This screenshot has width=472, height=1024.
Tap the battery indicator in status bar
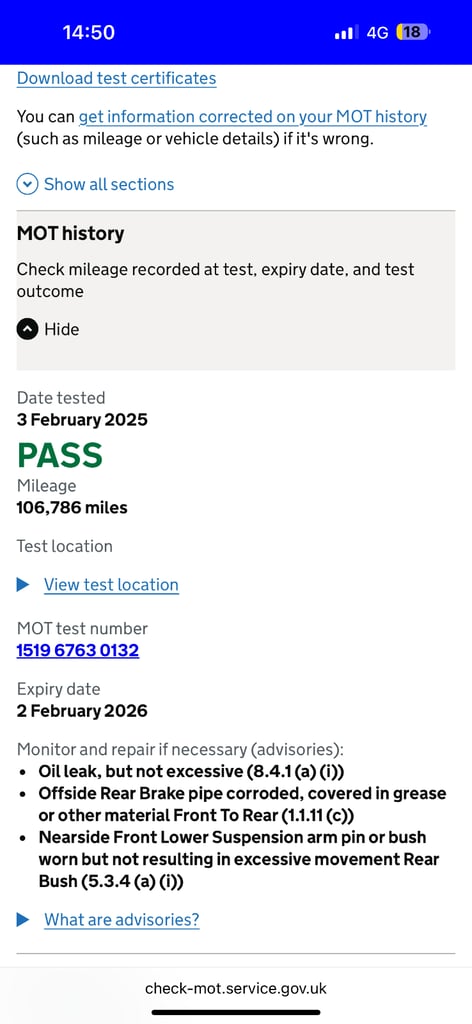(x=413, y=32)
